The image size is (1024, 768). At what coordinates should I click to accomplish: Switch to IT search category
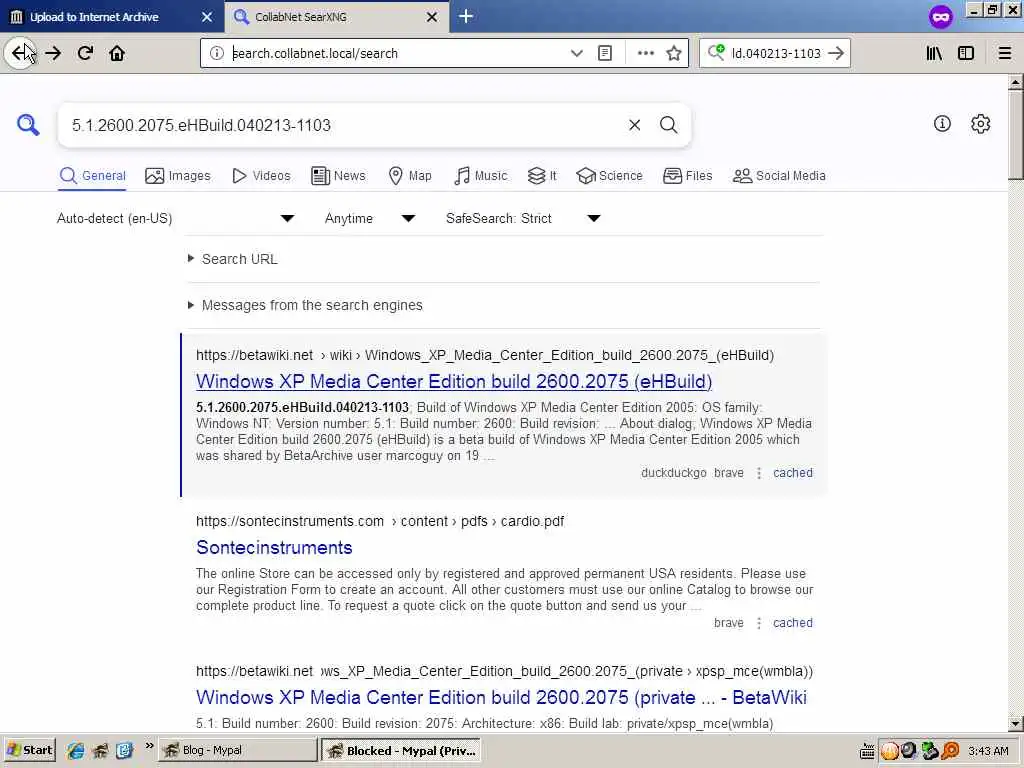click(x=542, y=176)
